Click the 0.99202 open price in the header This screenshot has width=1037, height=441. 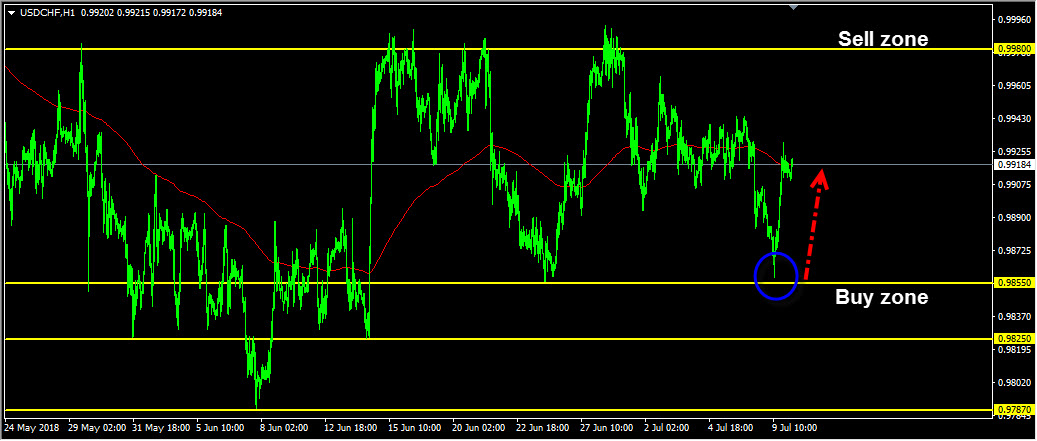click(95, 12)
